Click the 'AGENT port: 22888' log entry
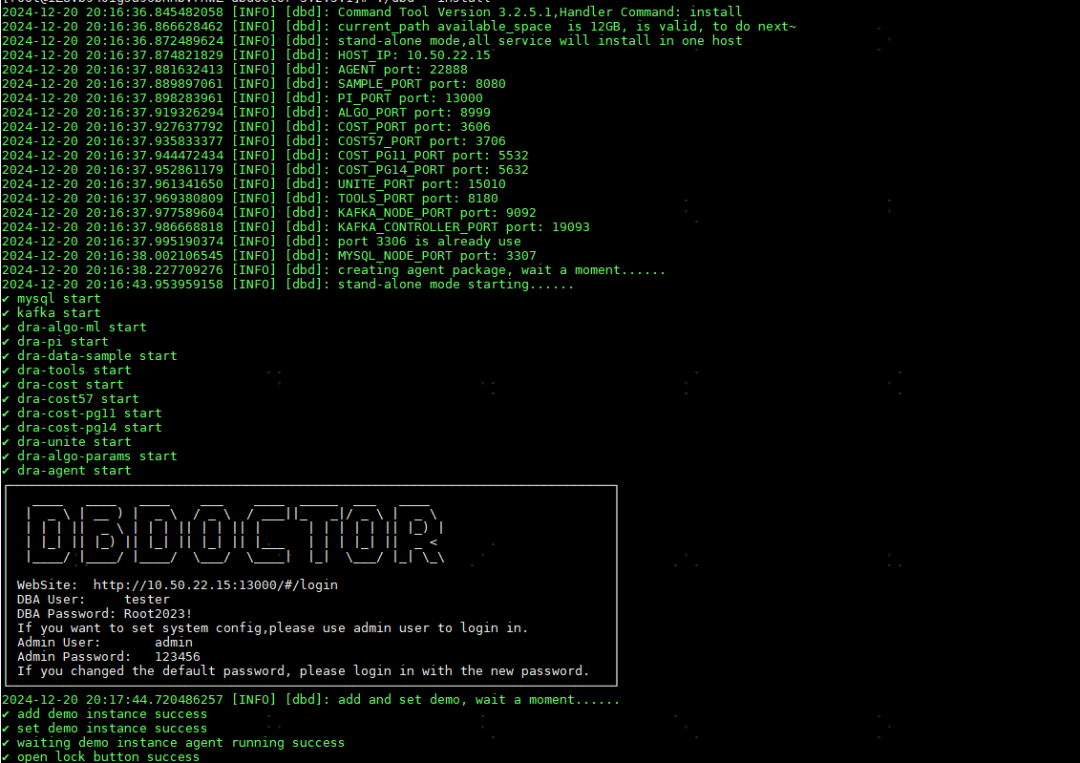Viewport: 1080px width, 763px height. coord(234,70)
